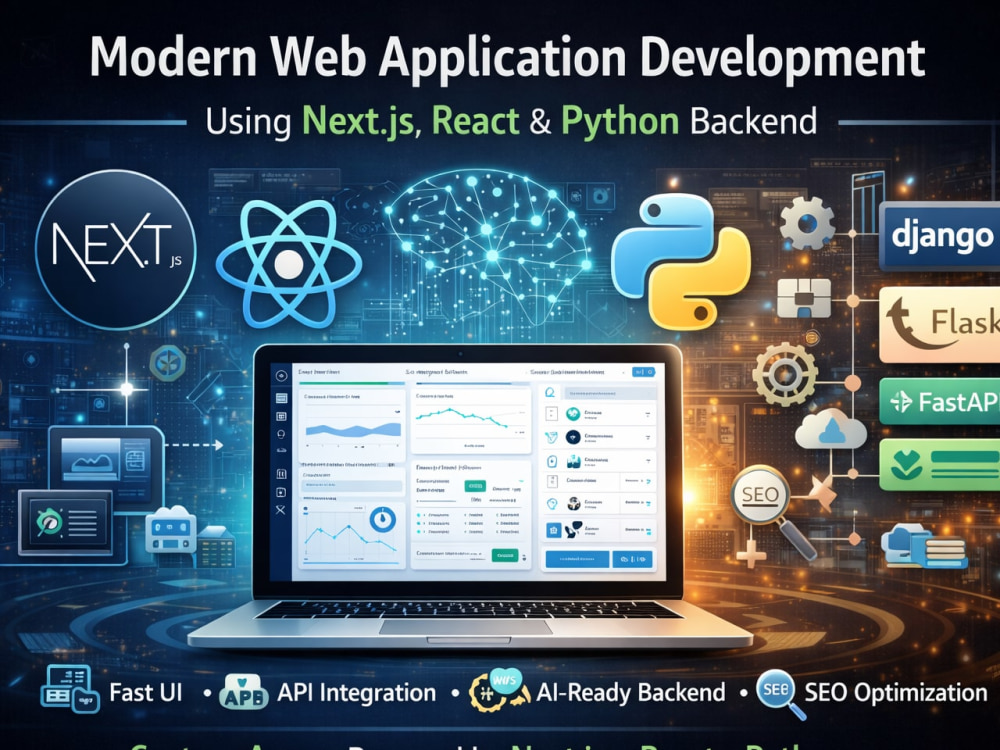Select the green FastAPI badge
The width and height of the screenshot is (1000, 750).
click(x=939, y=402)
